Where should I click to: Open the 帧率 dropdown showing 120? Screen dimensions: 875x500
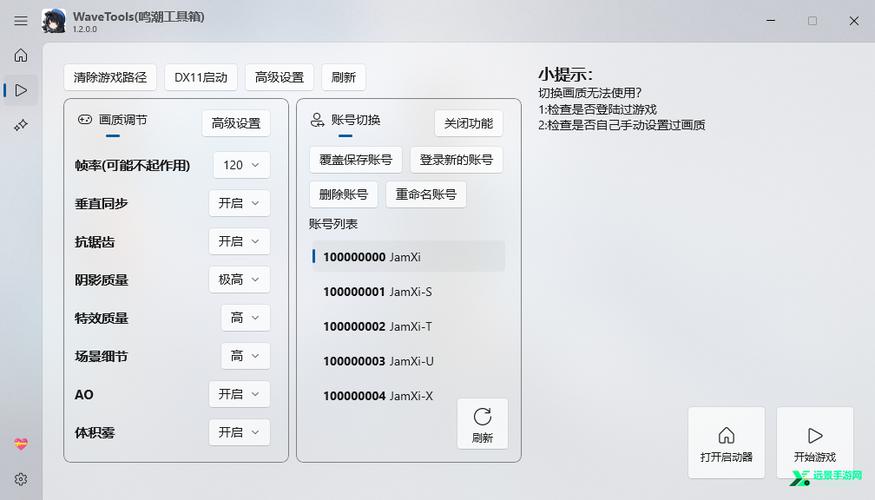(242, 165)
